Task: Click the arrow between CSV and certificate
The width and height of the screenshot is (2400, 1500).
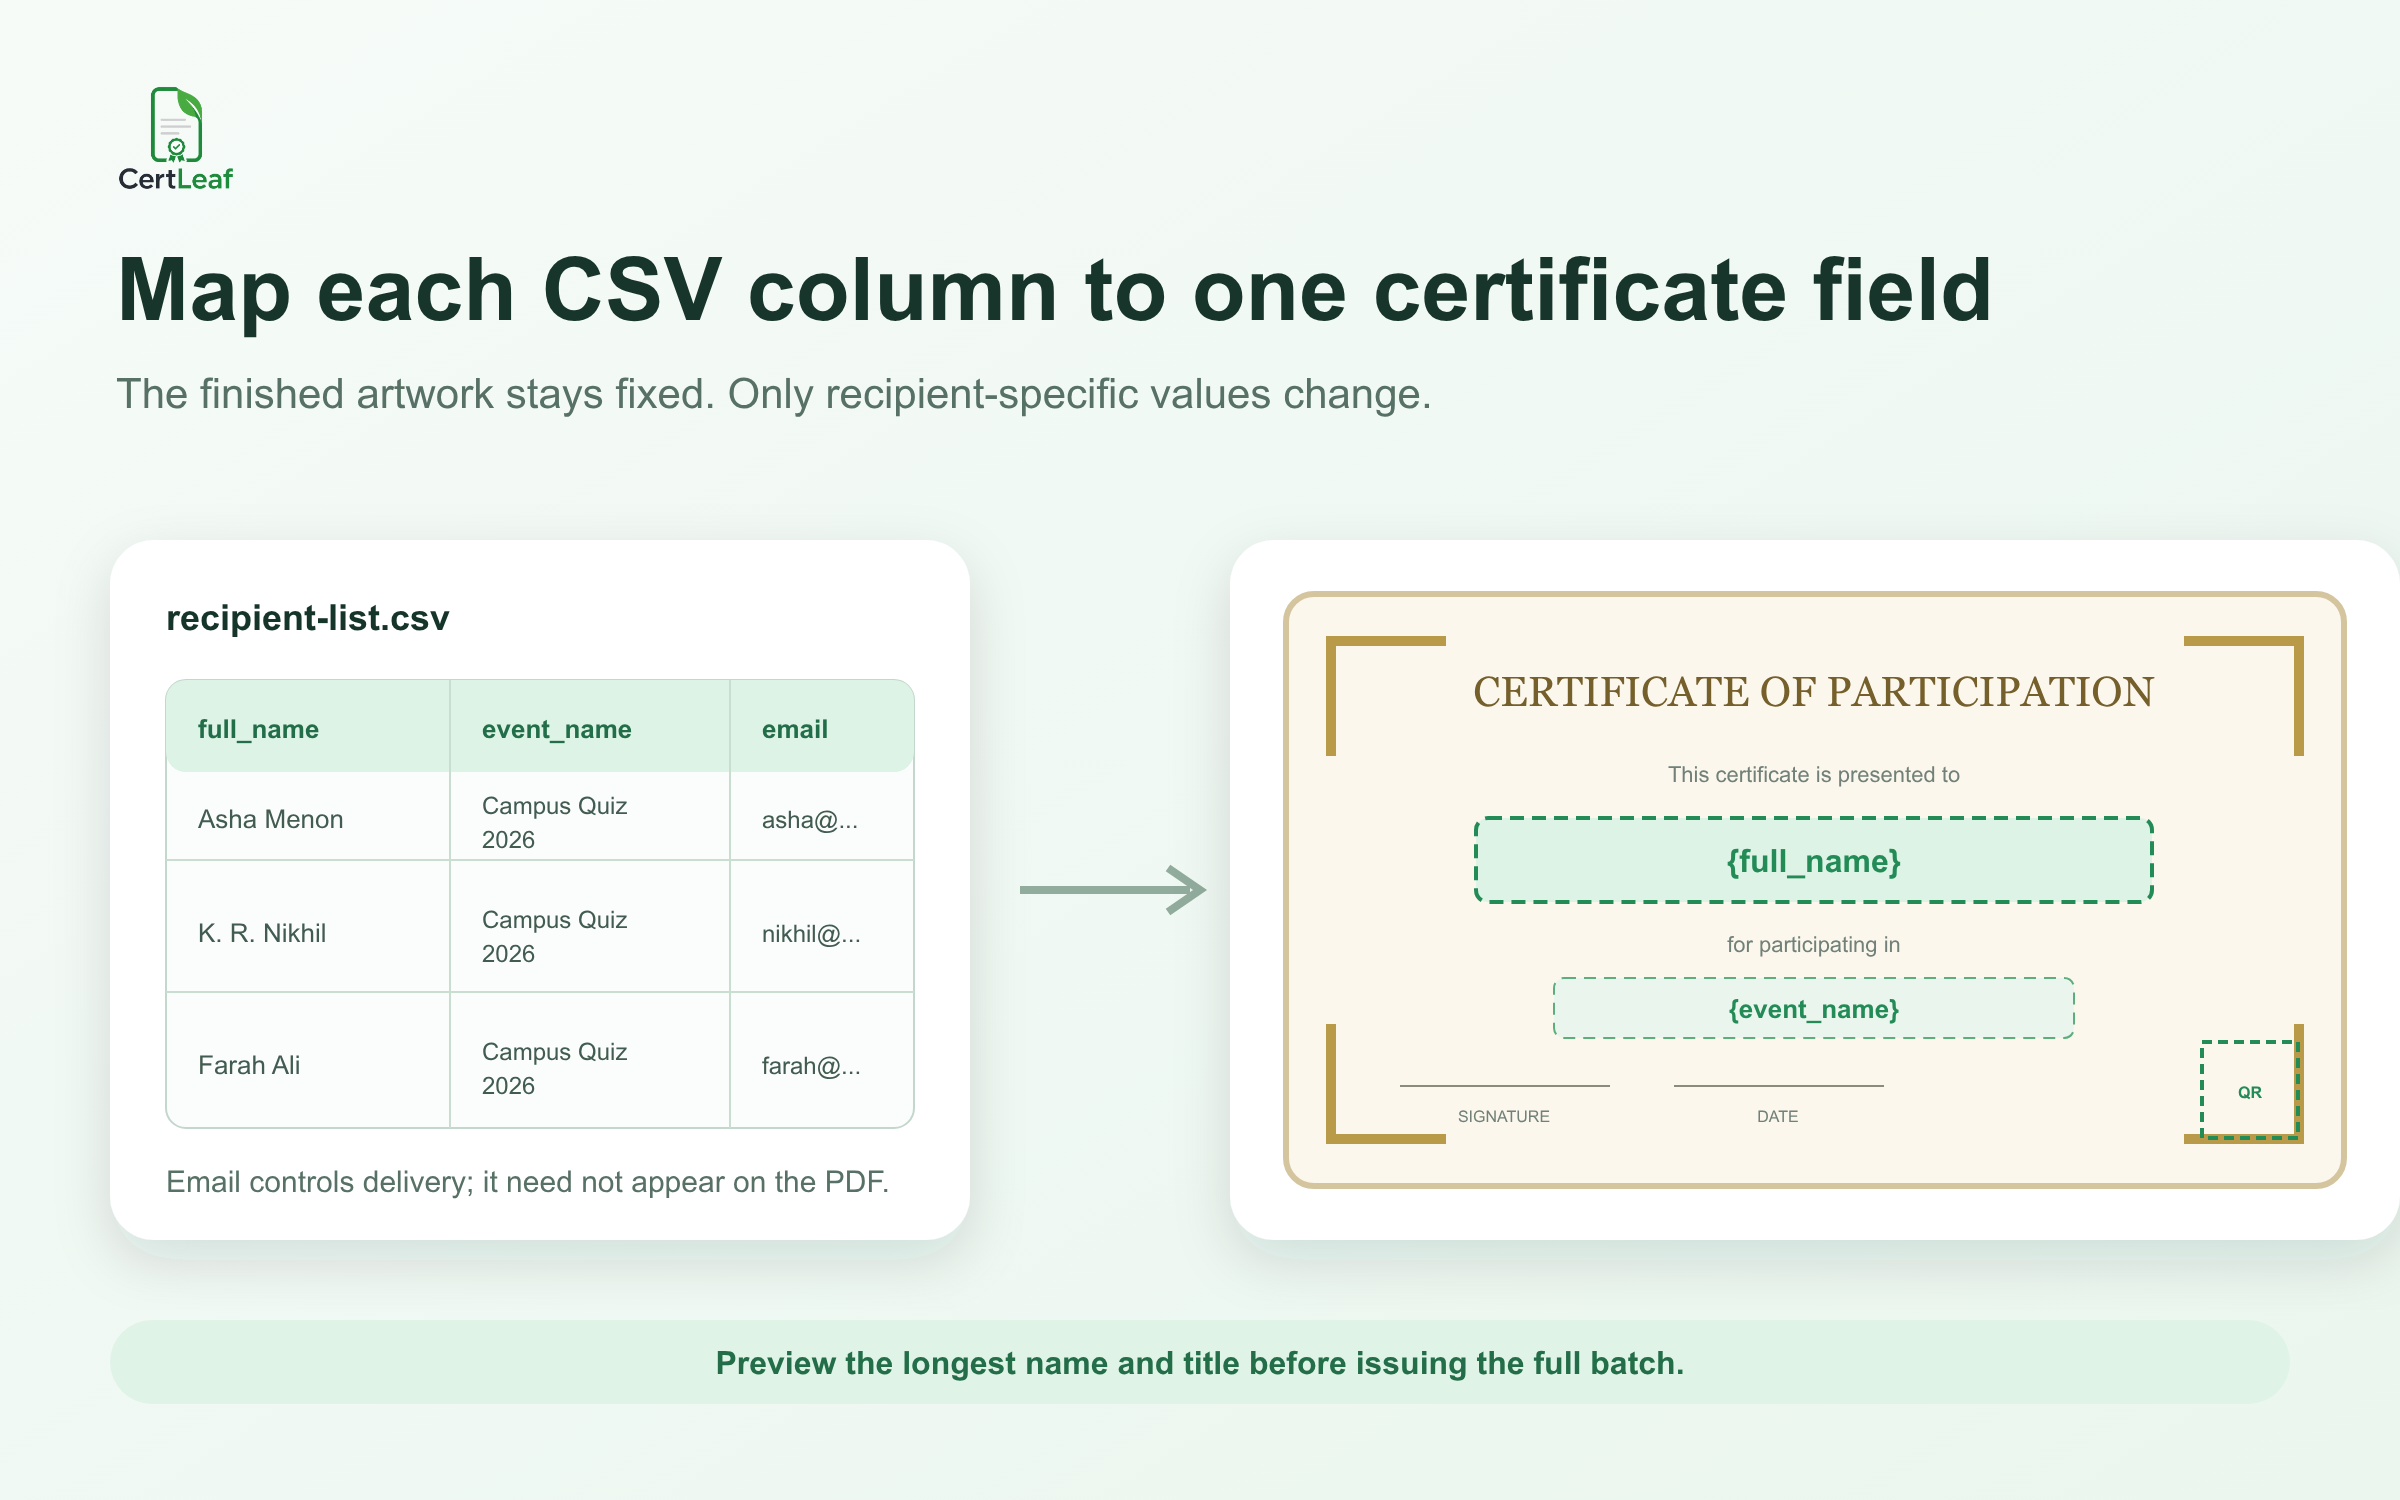Action: (1113, 890)
